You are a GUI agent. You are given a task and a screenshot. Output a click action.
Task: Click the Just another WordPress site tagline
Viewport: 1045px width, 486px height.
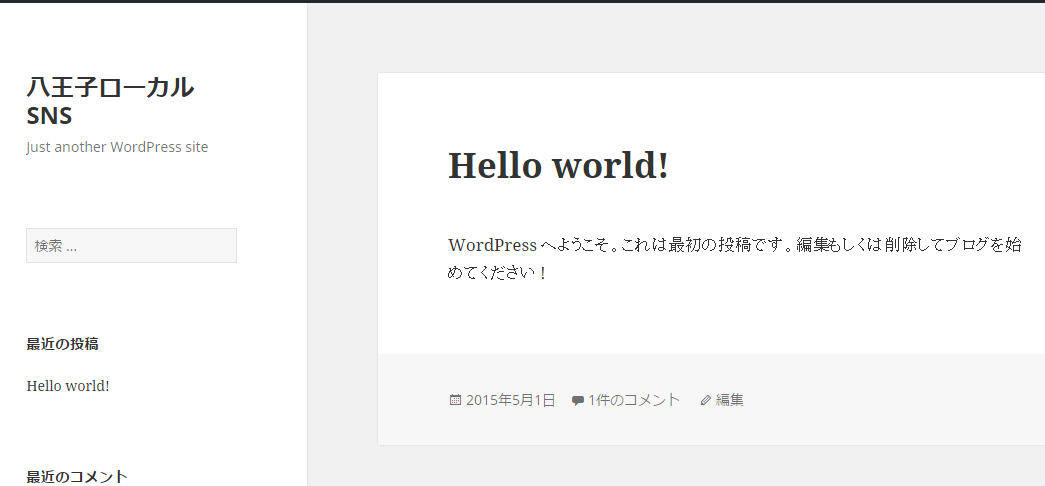point(117,147)
